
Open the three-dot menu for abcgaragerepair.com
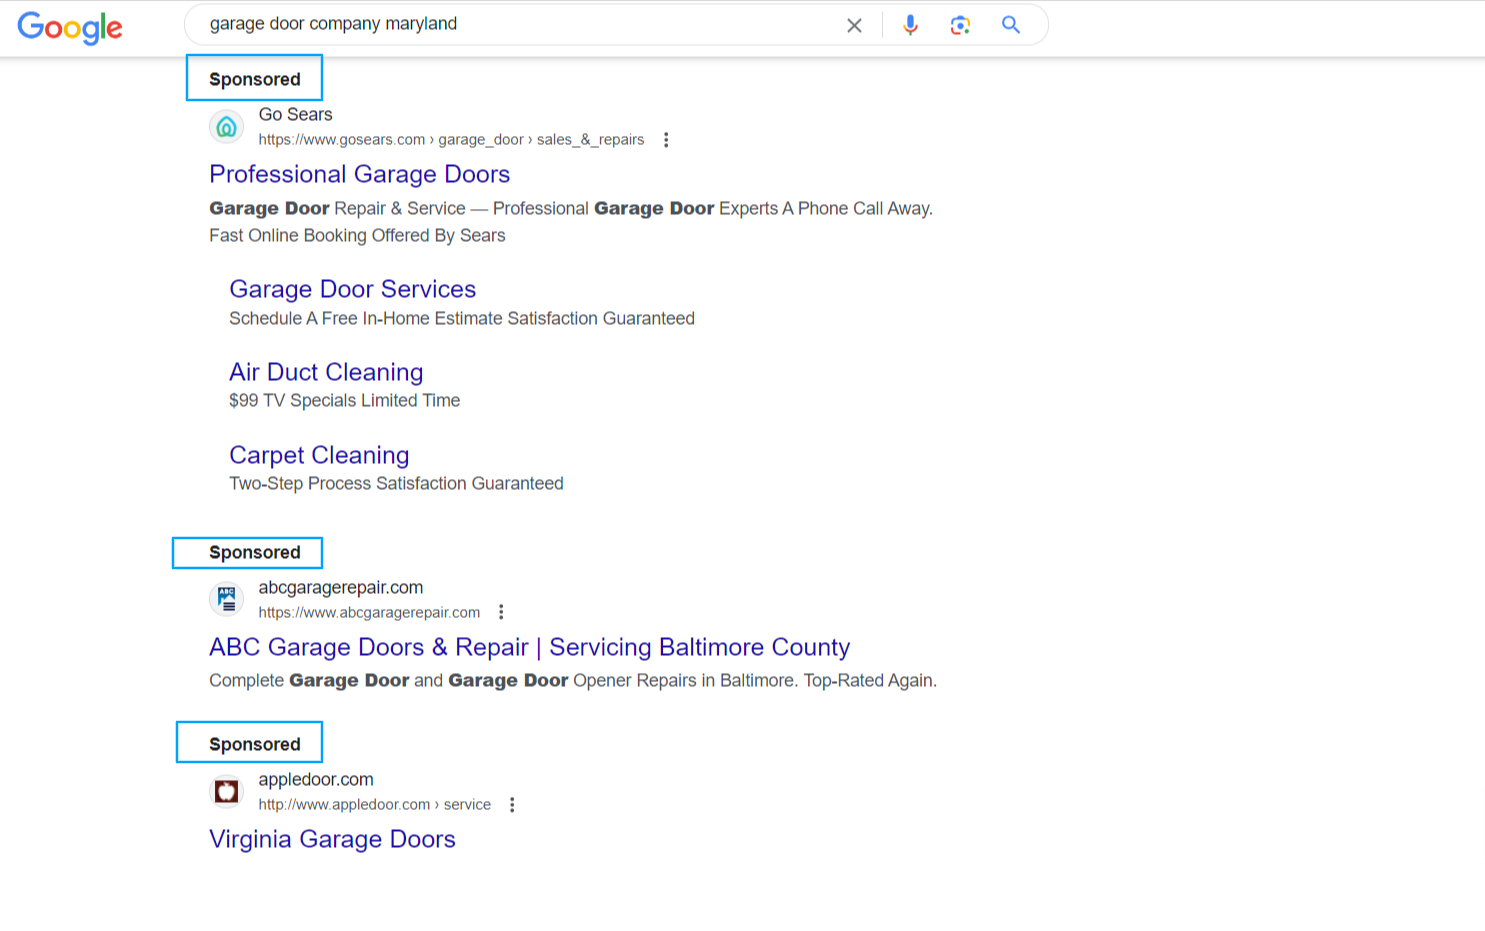(x=501, y=611)
